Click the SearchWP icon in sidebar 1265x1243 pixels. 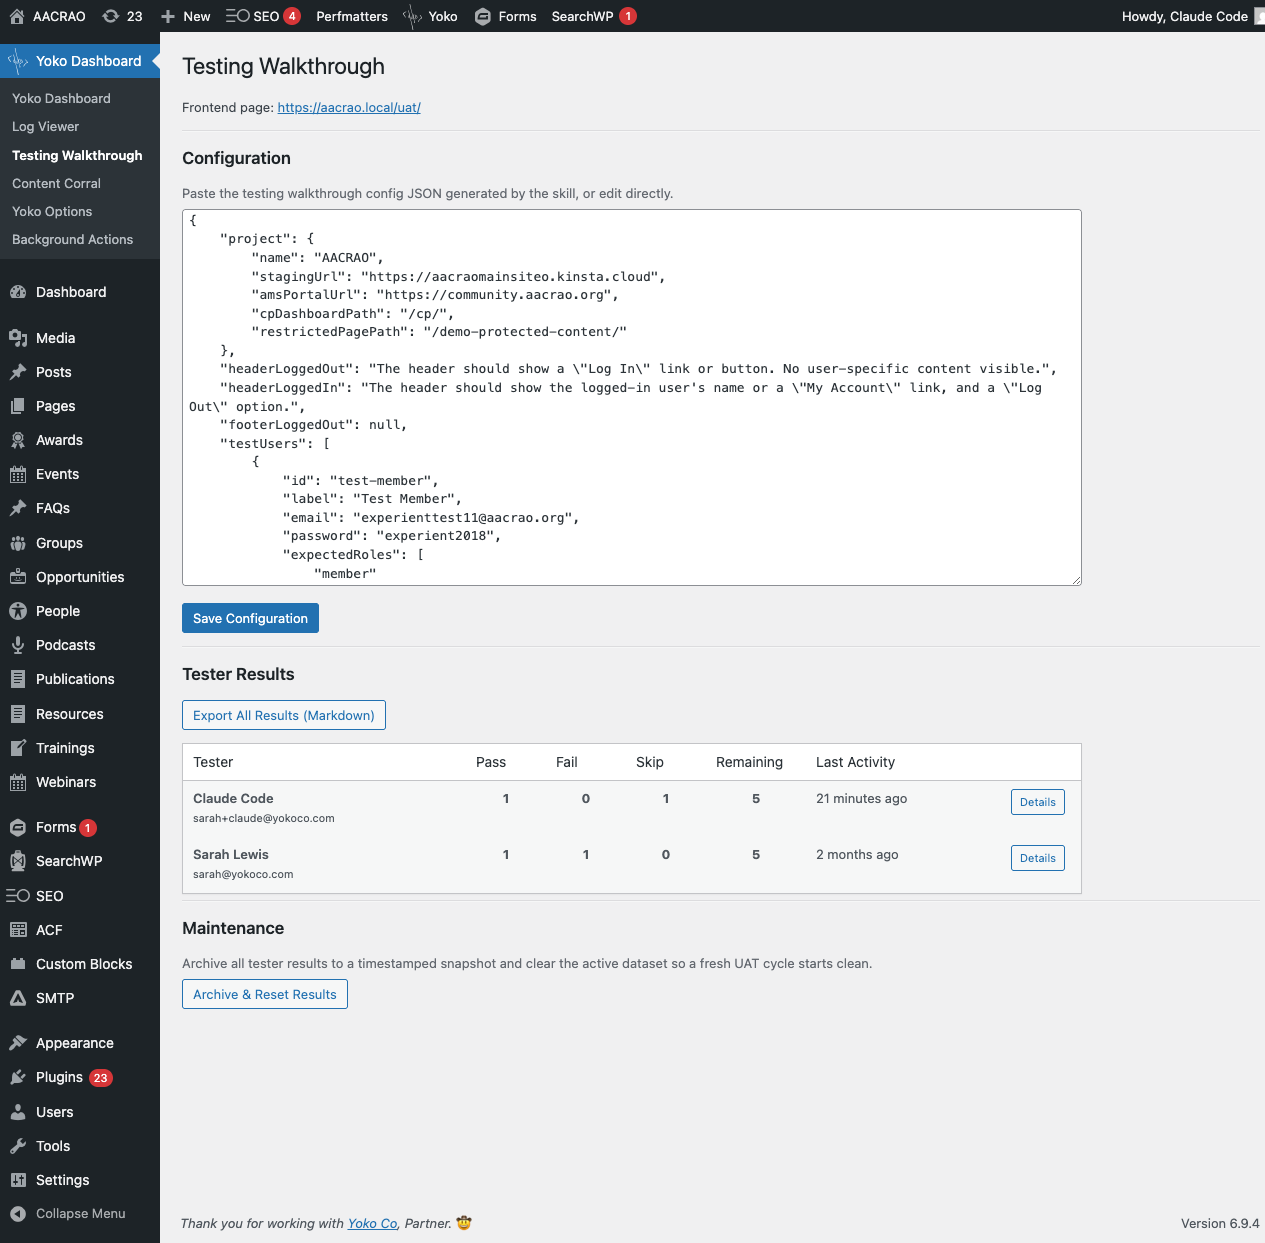click(18, 861)
